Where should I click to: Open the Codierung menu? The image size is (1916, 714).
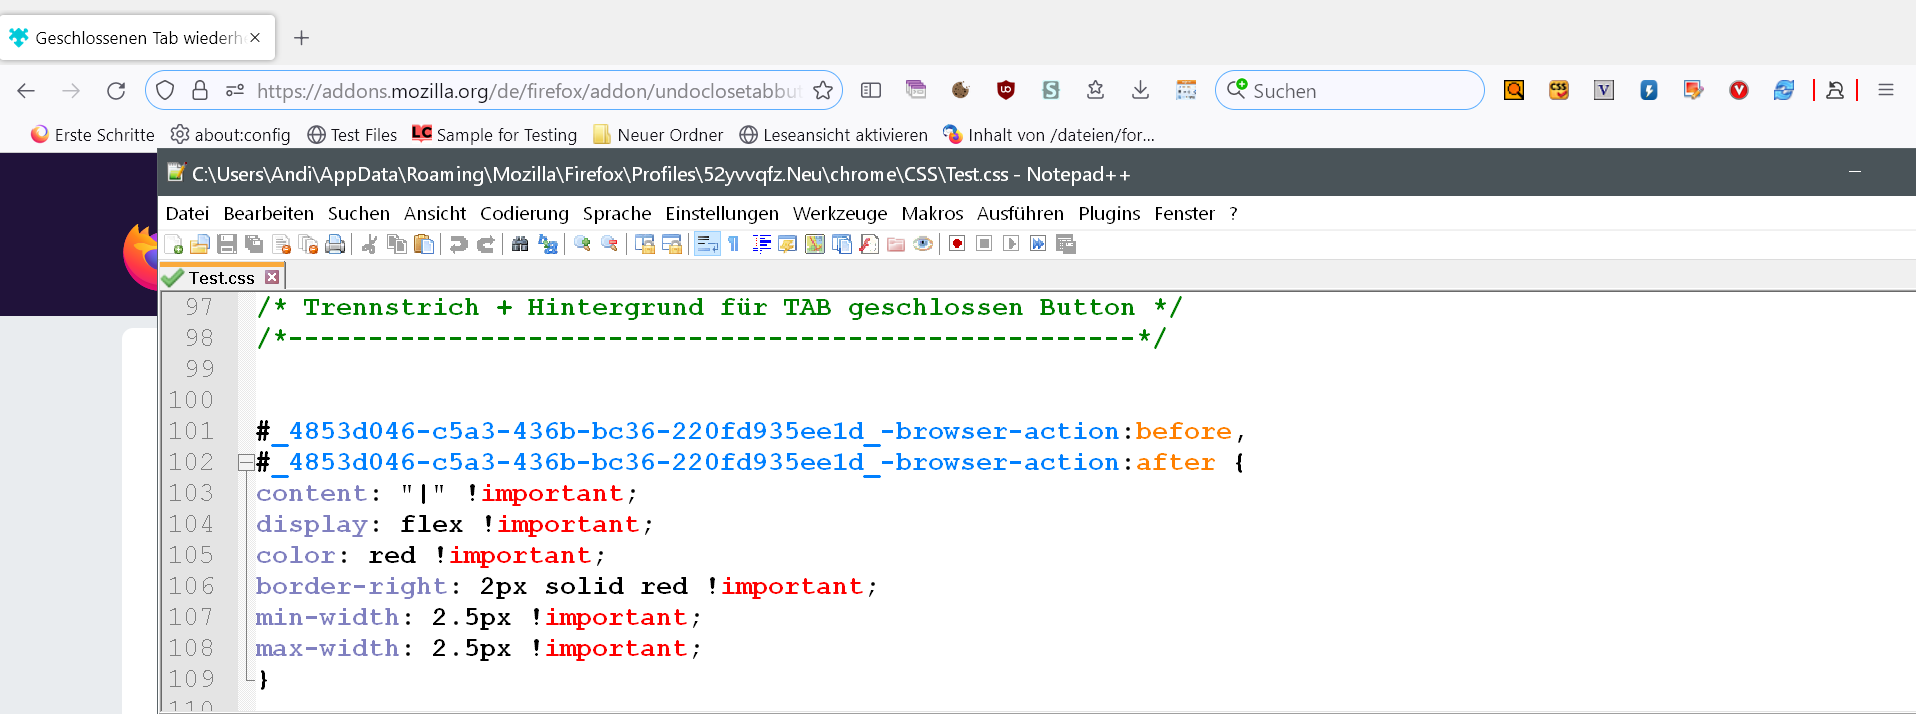coord(524,213)
